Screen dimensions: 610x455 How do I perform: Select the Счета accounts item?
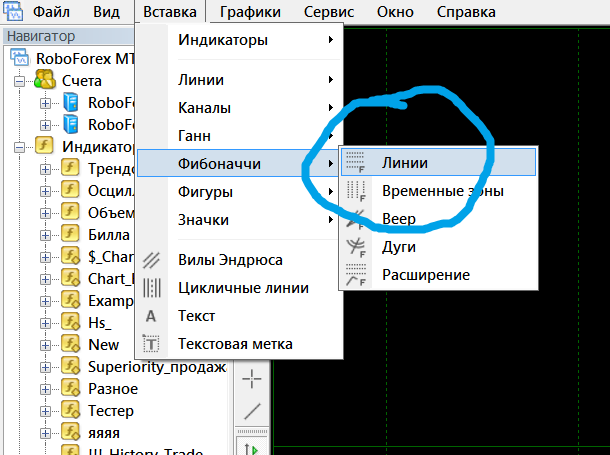point(82,81)
